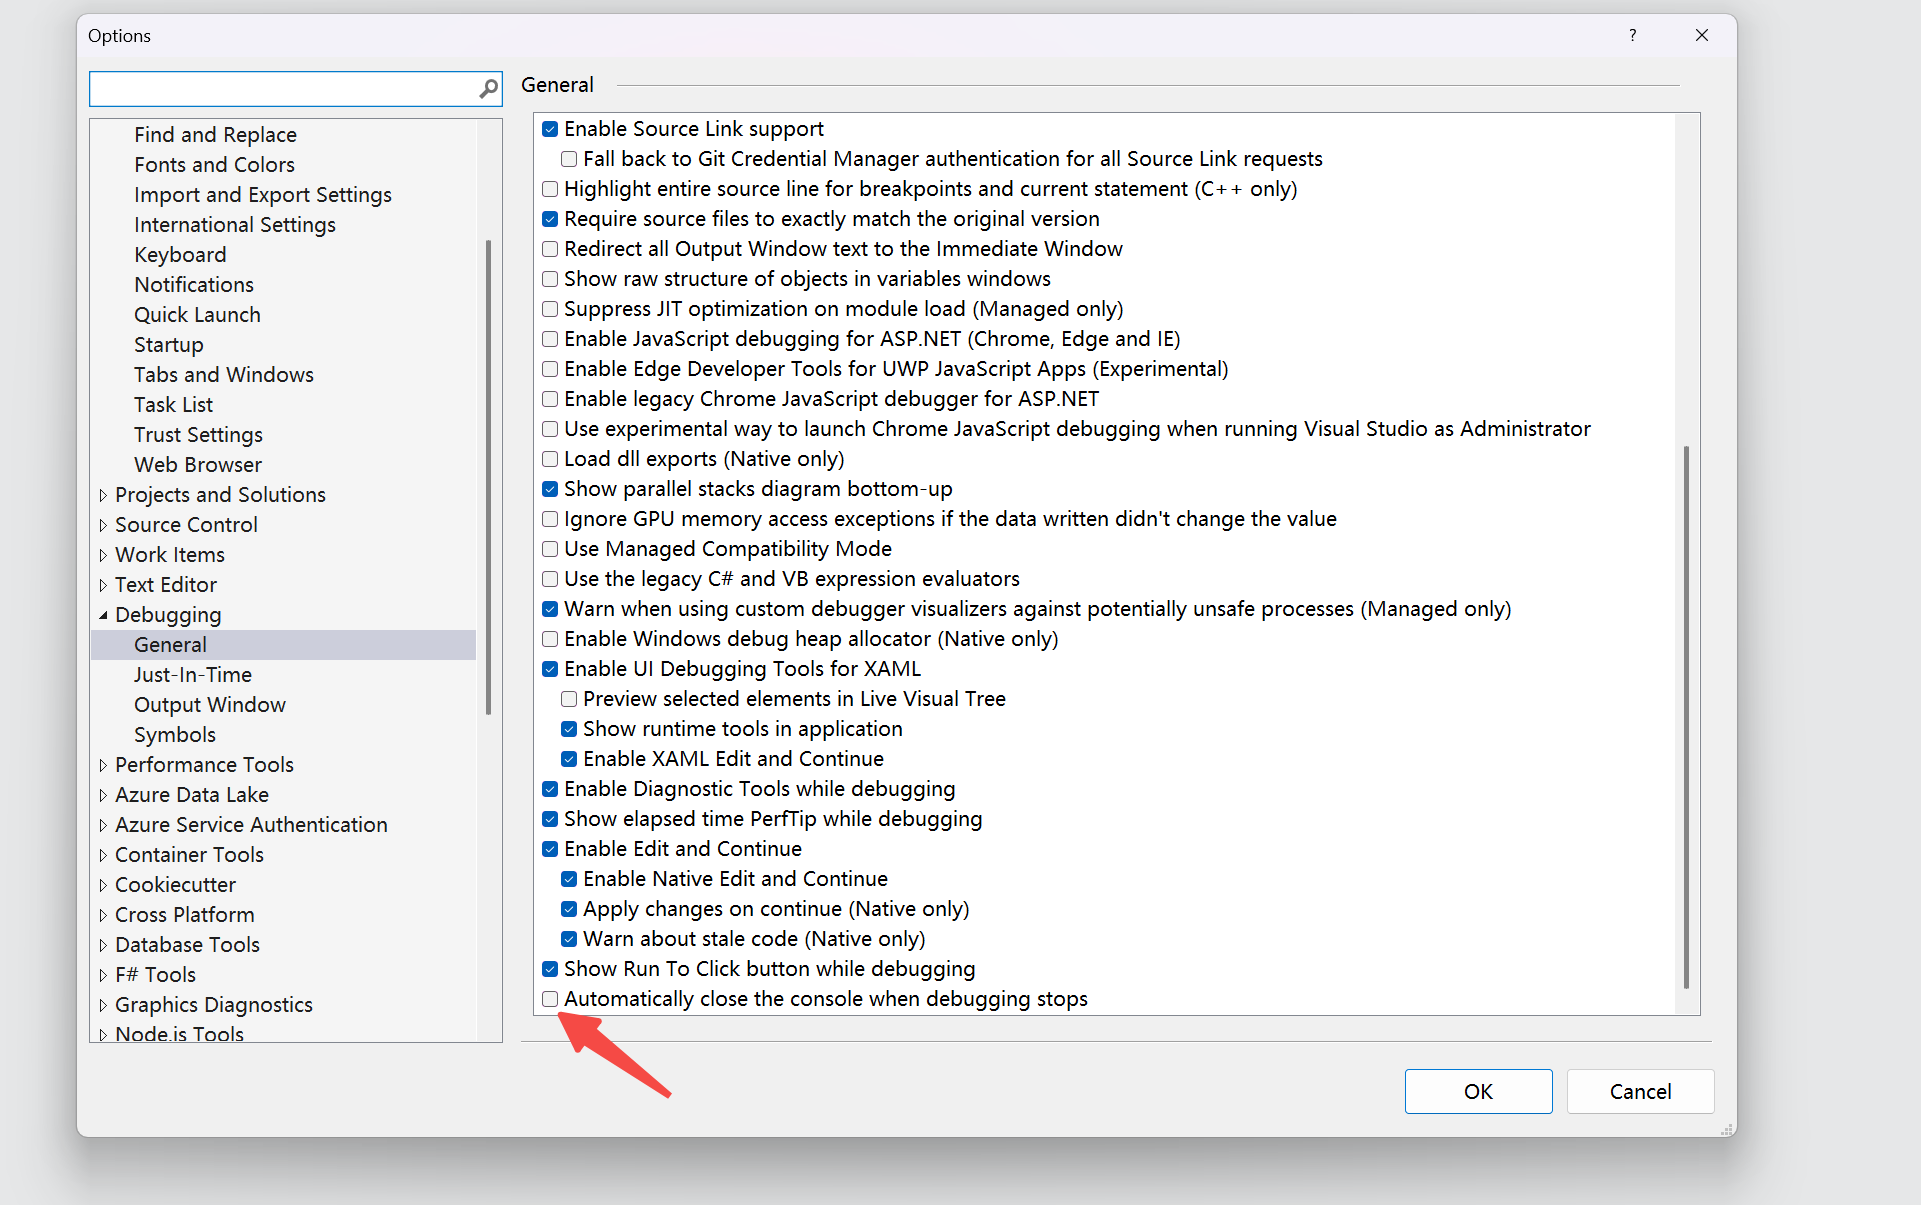Enable Automatically close the console checkbox
The height and width of the screenshot is (1205, 1921).
tap(550, 999)
